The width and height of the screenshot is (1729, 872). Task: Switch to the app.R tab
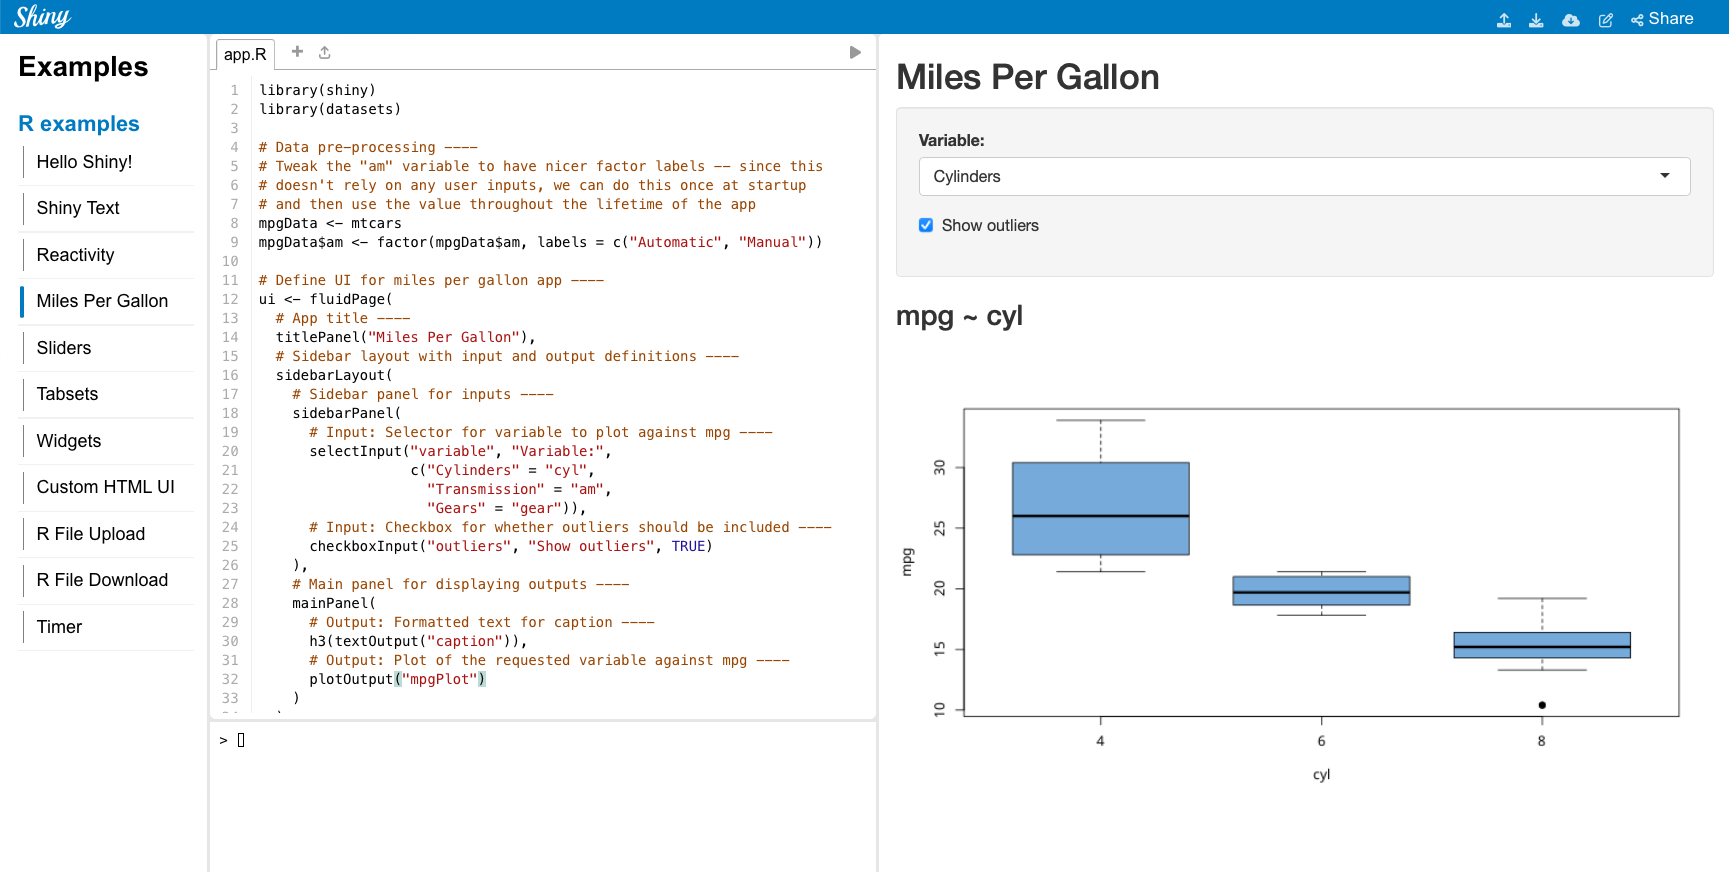coord(245,54)
